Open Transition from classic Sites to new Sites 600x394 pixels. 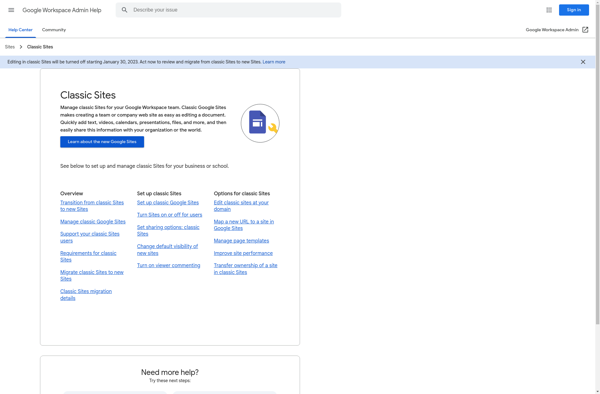tap(92, 206)
